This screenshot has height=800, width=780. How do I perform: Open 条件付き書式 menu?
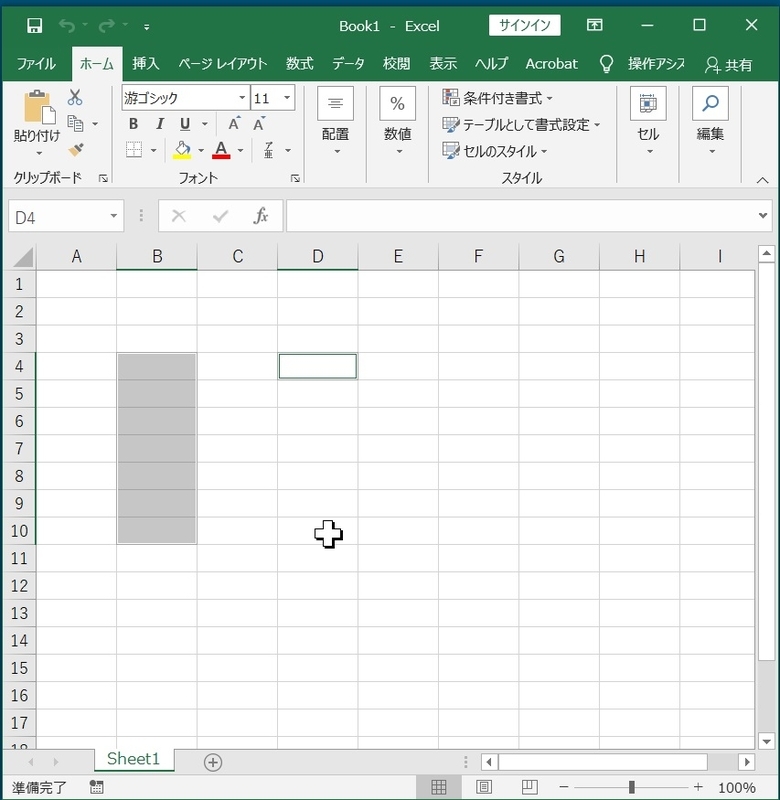[x=497, y=97]
